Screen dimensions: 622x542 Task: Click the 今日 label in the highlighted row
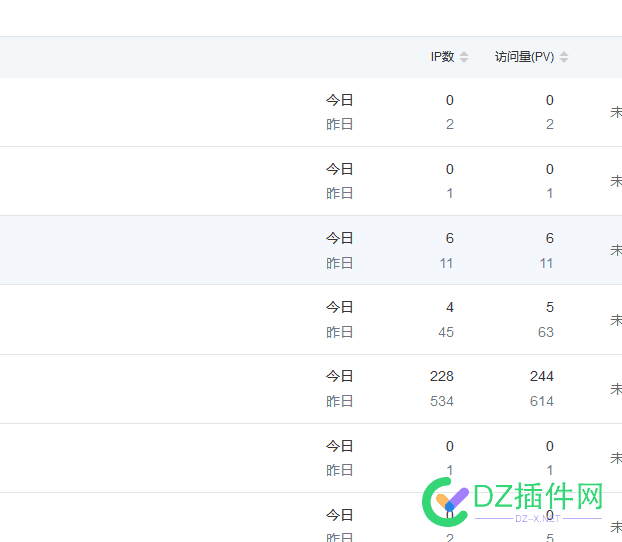(x=340, y=238)
